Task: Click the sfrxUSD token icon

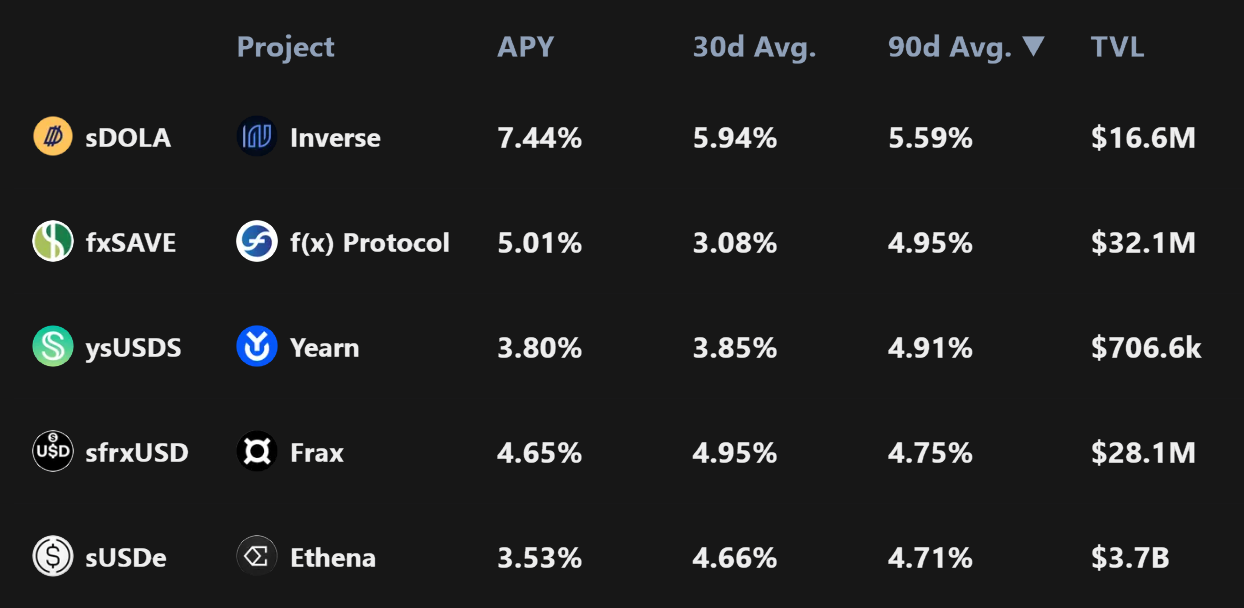Action: [x=53, y=452]
